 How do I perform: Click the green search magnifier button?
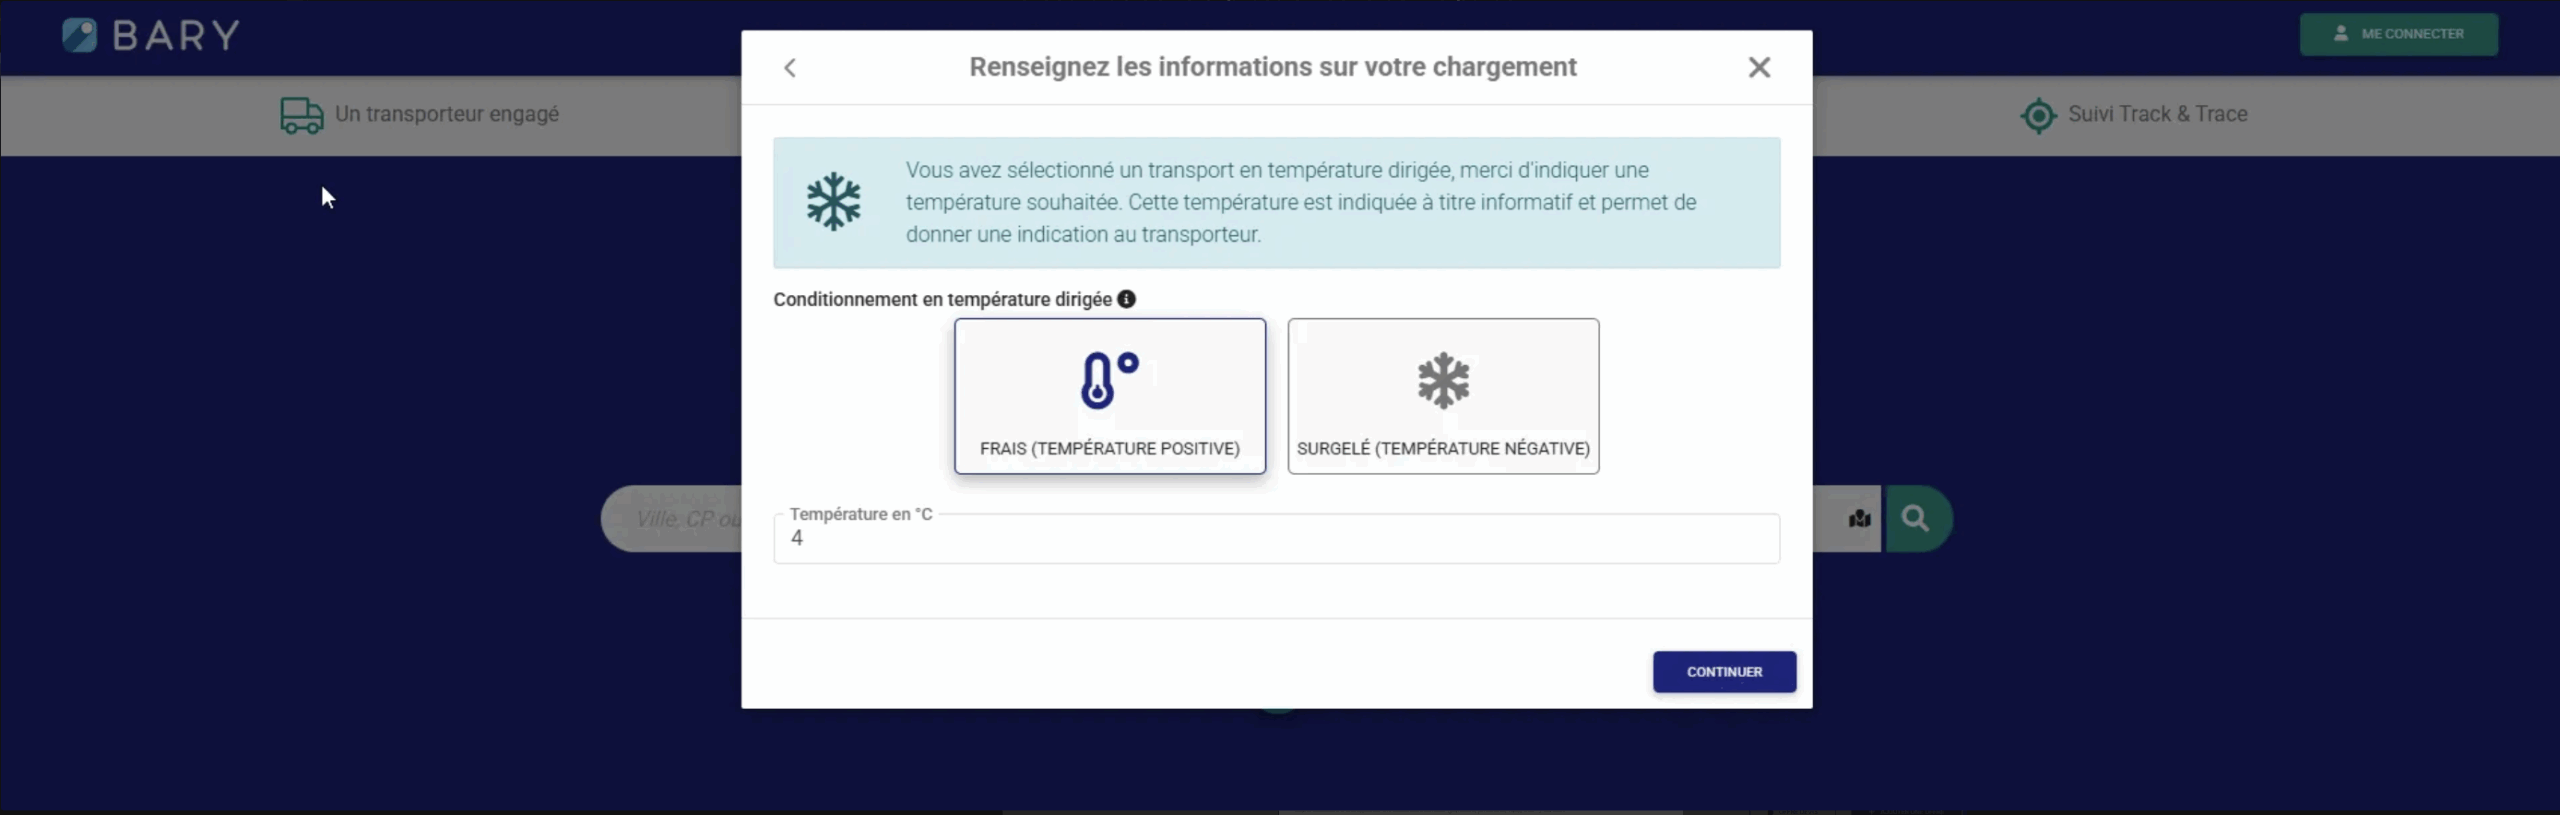1918,518
